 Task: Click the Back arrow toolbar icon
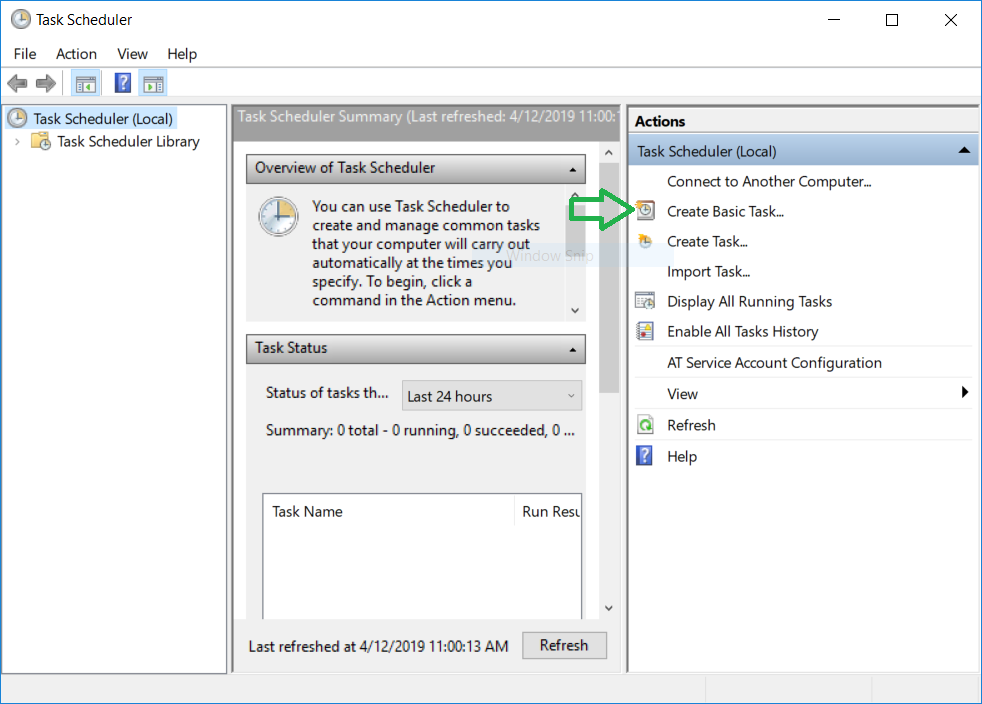(x=17, y=84)
